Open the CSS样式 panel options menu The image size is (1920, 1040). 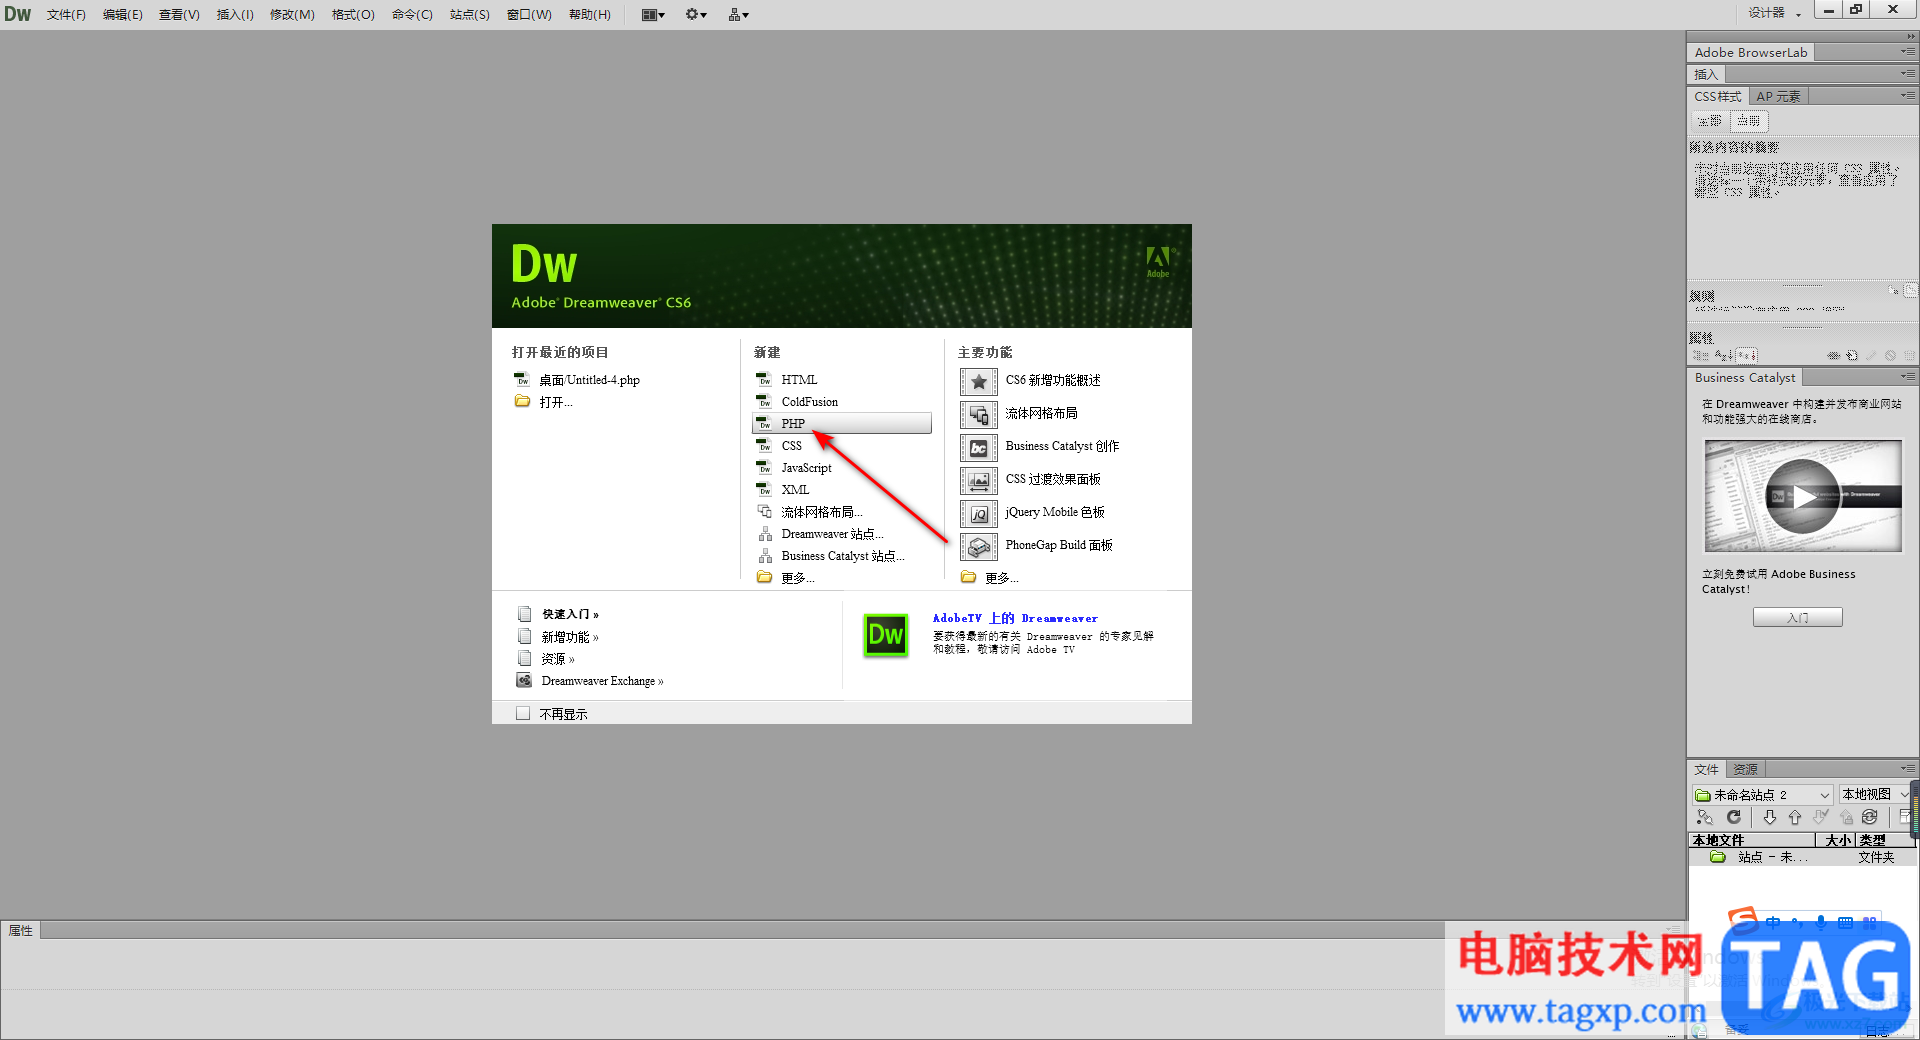point(1908,96)
